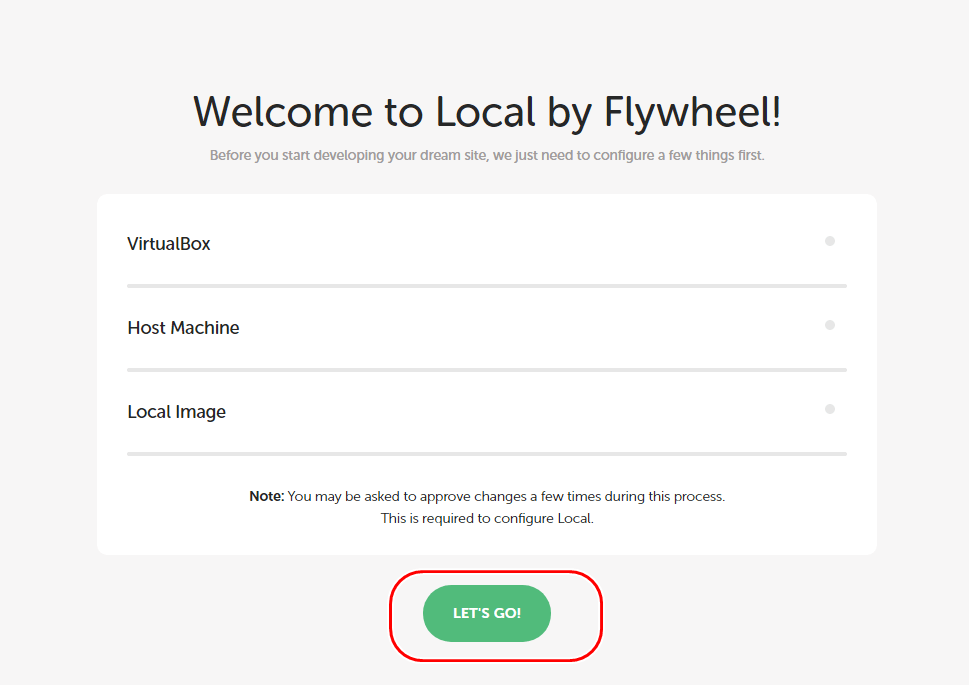Click the "Before you start developing" subtitle text

pos(487,155)
